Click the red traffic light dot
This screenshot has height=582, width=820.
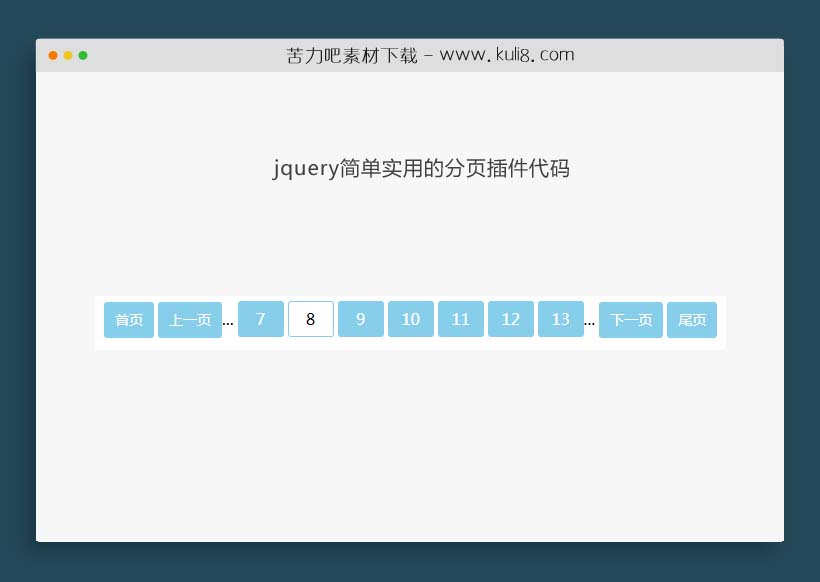(x=52, y=56)
